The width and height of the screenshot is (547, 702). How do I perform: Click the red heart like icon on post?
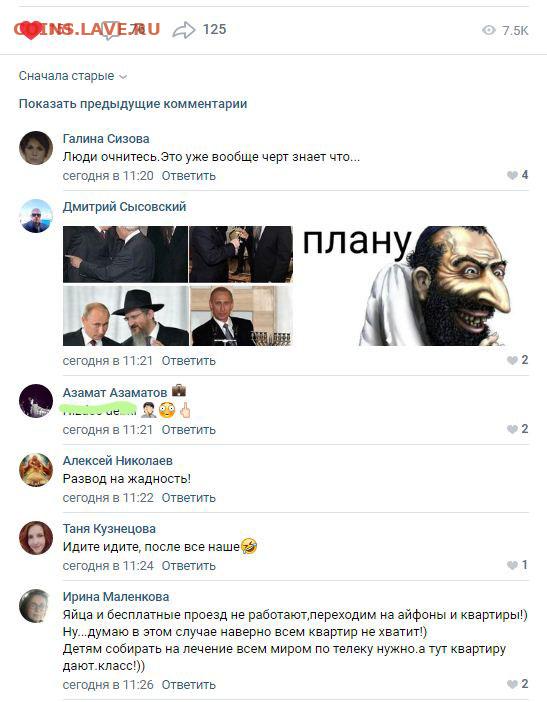click(30, 30)
